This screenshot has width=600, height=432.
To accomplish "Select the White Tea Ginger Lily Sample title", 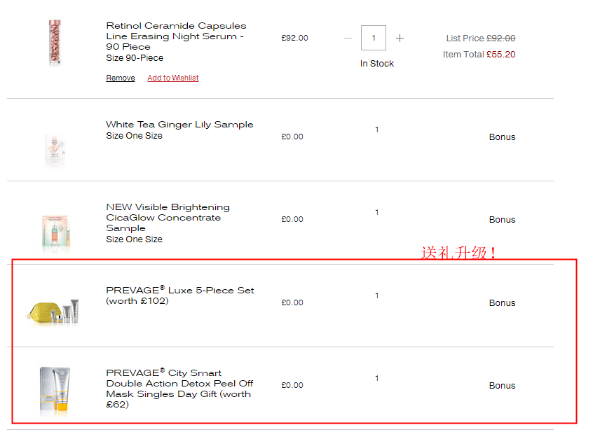I will [179, 125].
